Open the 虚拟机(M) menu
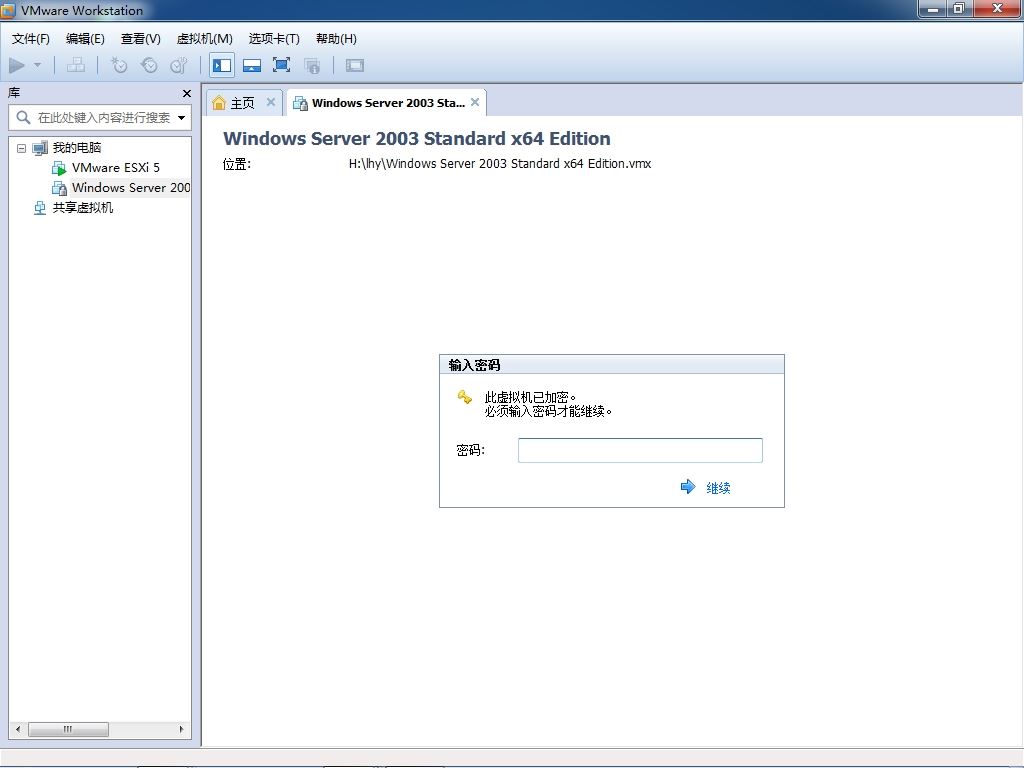Image resolution: width=1024 pixels, height=768 pixels. click(204, 39)
